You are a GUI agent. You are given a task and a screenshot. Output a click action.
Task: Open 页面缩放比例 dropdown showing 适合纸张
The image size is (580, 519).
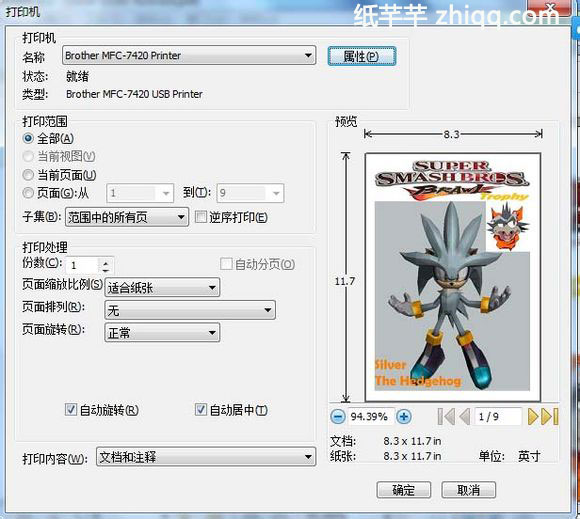point(162,287)
